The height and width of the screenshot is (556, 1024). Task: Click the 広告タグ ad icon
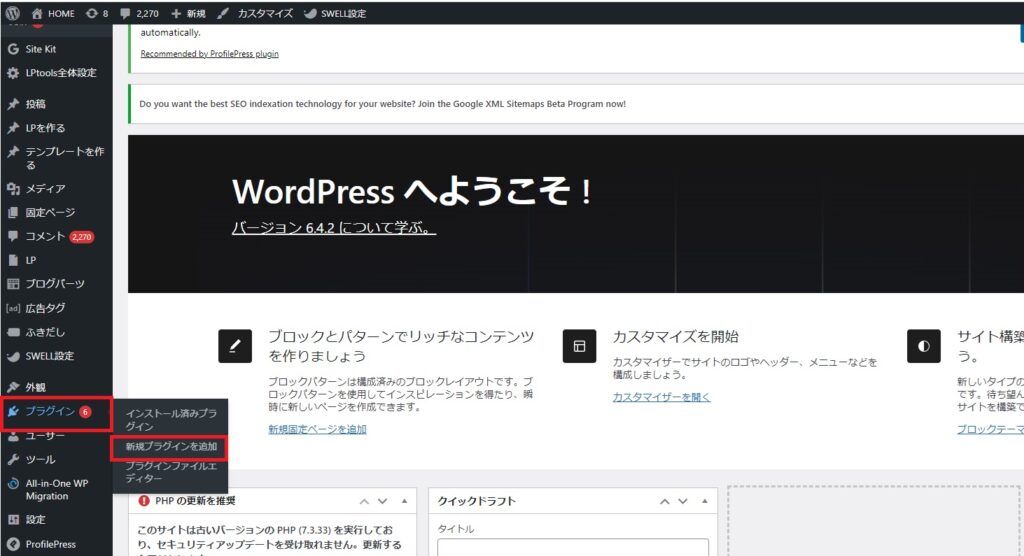[x=13, y=308]
